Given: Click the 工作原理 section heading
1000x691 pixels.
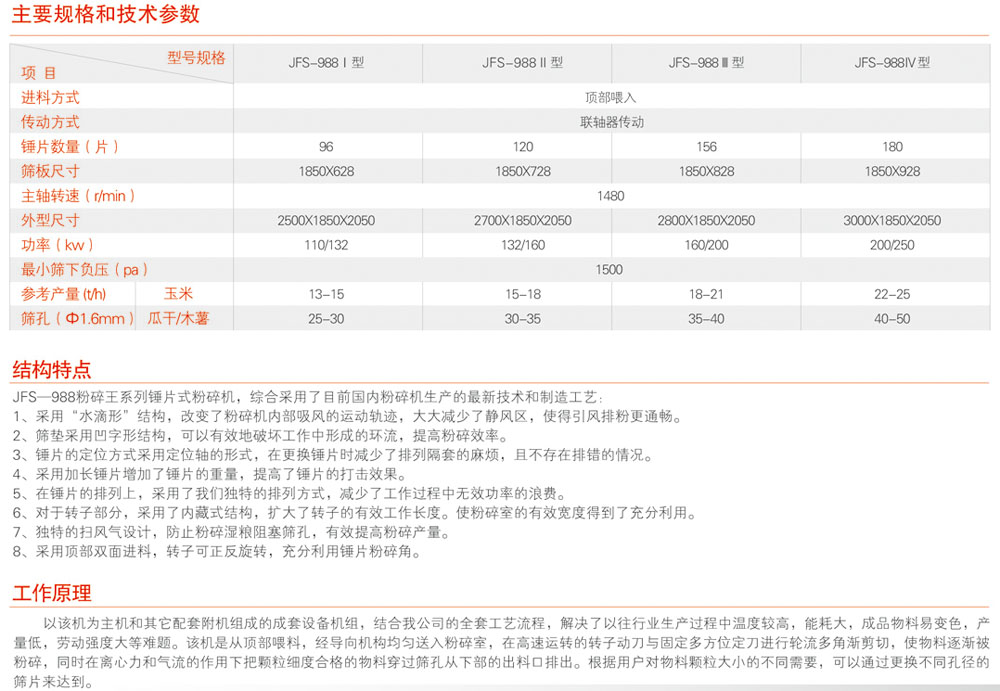Looking at the screenshot, I should (x=52, y=592).
